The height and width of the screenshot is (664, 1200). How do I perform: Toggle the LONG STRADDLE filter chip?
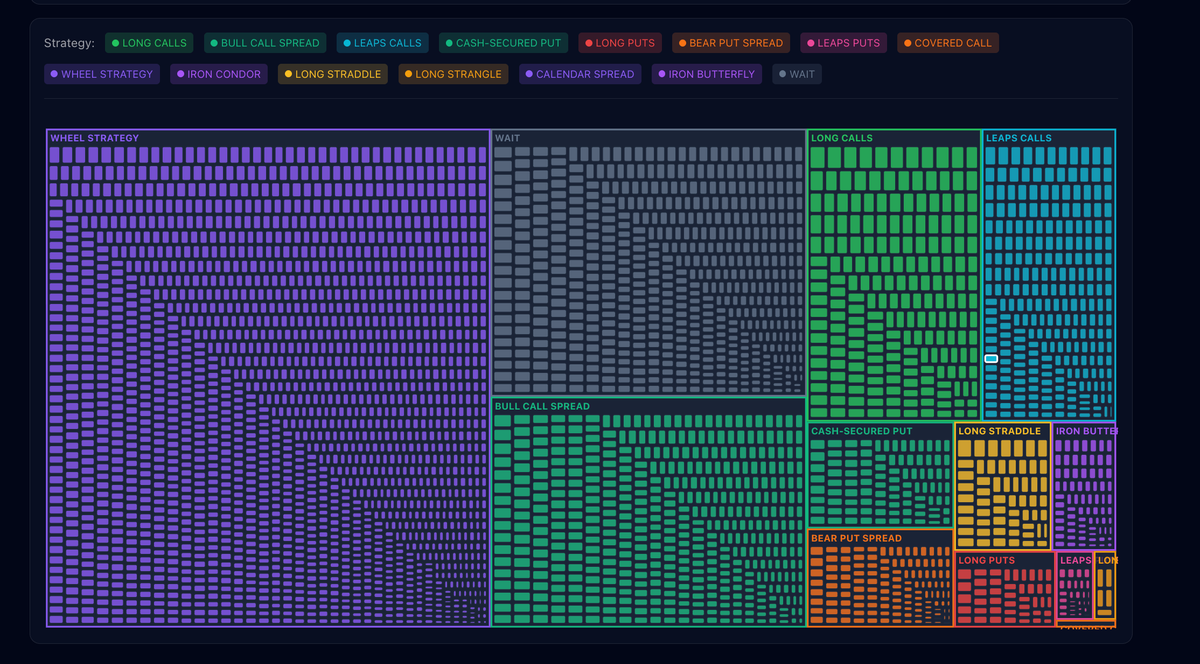[332, 74]
